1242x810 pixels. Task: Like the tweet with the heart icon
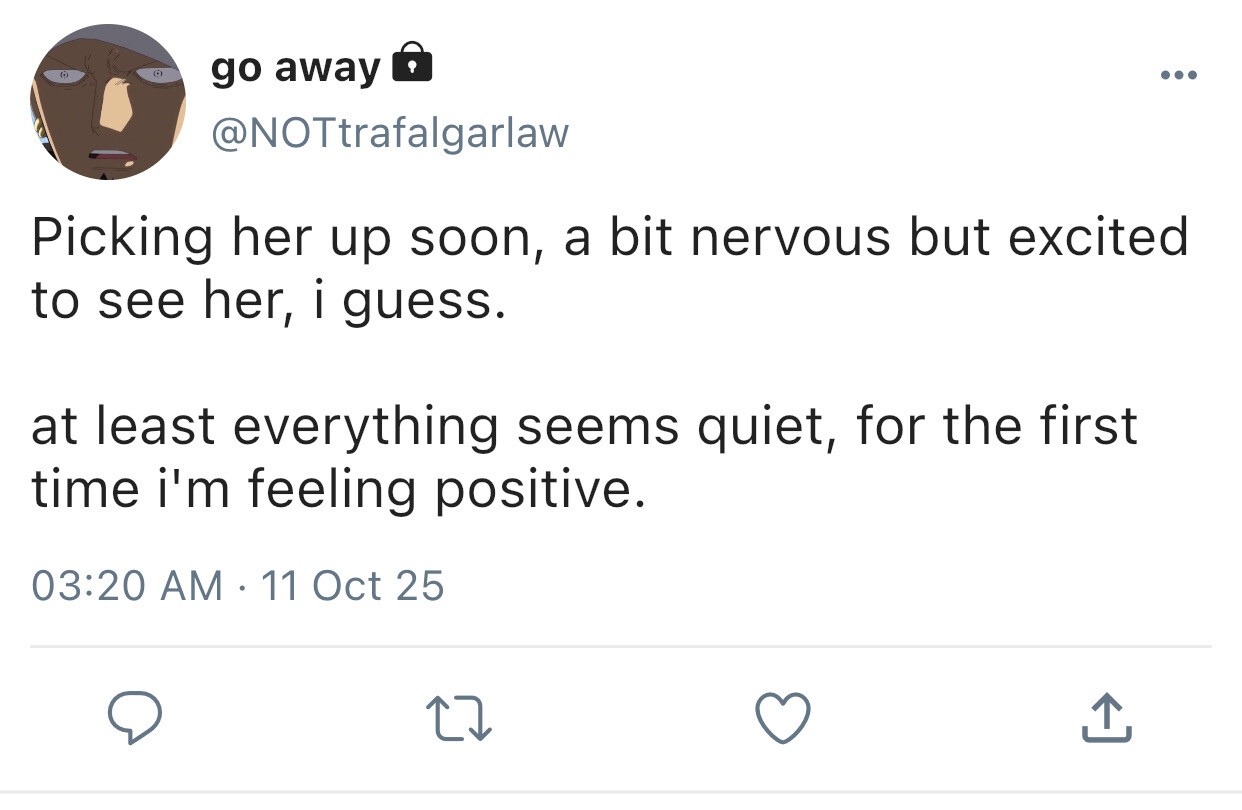coord(782,719)
